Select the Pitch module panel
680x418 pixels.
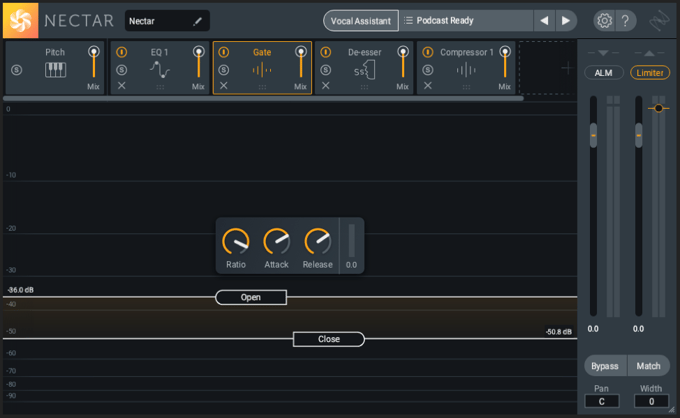tap(55, 68)
